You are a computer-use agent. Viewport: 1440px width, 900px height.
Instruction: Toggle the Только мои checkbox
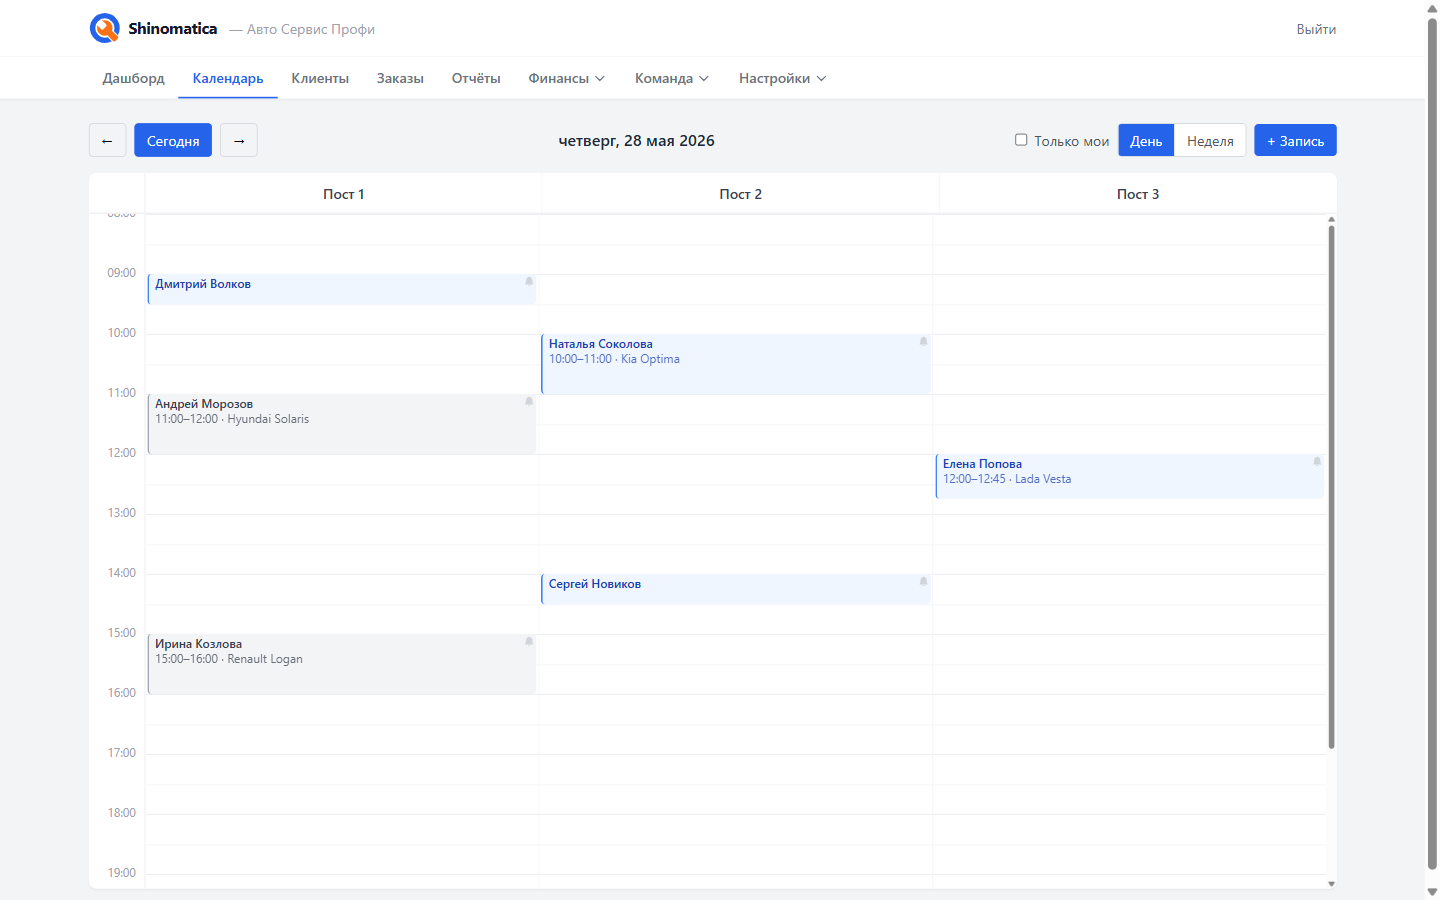[x=1021, y=140]
